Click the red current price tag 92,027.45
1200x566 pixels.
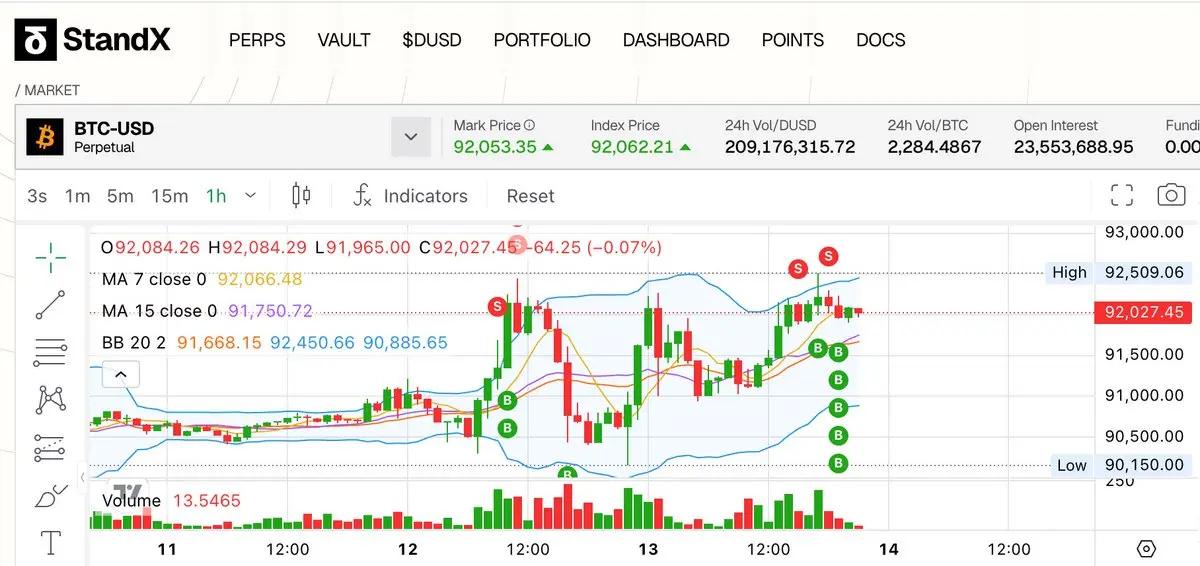pos(1141,312)
